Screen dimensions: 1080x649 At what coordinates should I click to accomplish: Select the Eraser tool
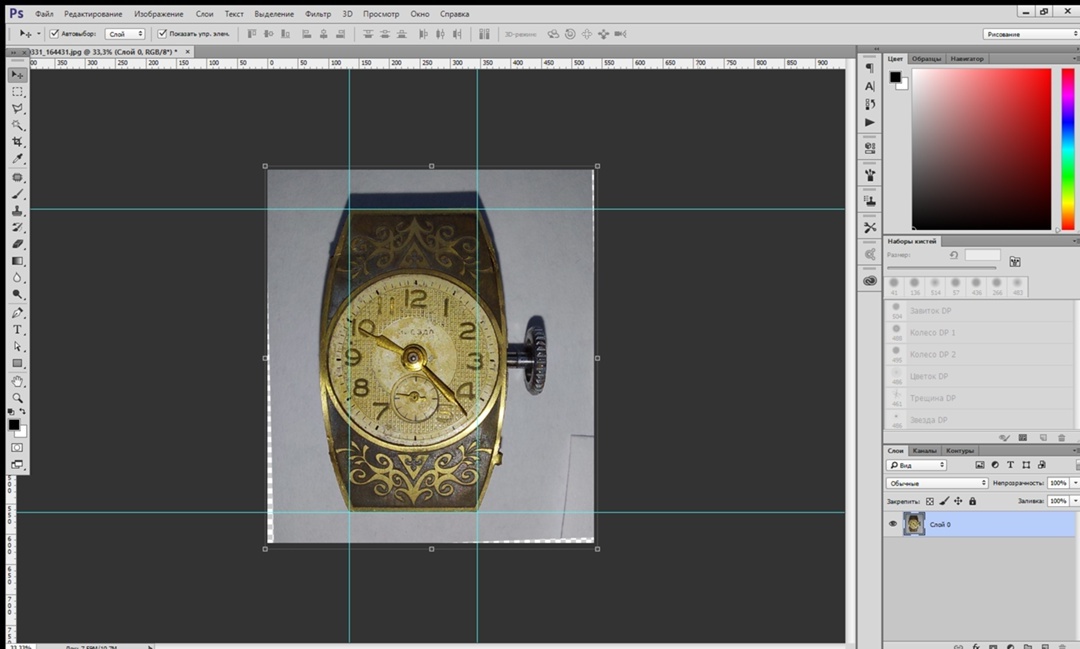click(17, 244)
